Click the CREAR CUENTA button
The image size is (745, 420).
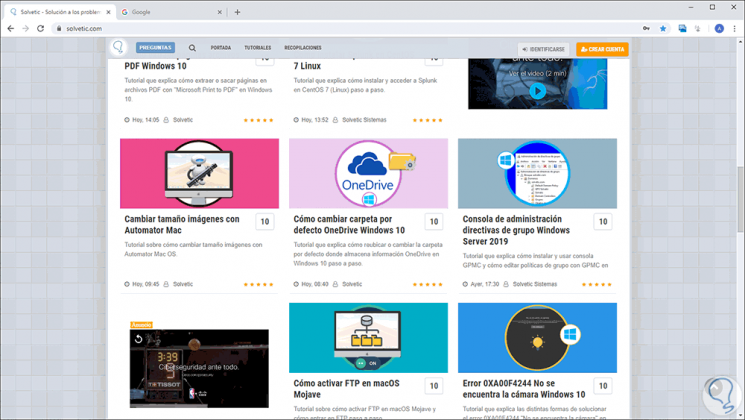coord(602,49)
